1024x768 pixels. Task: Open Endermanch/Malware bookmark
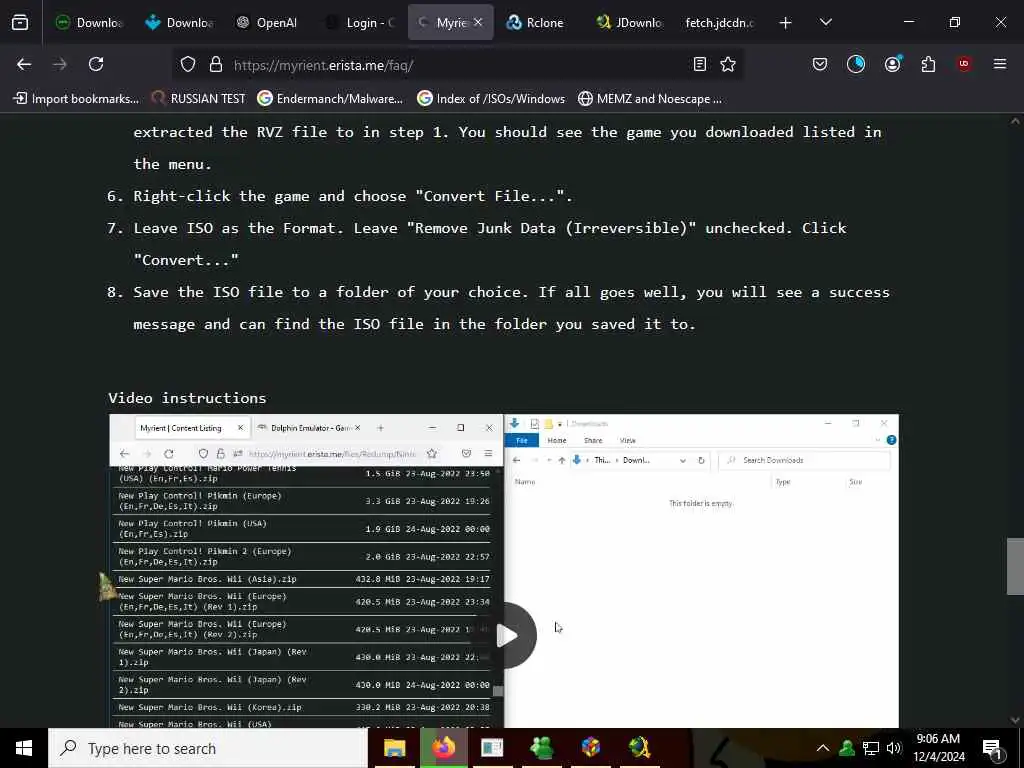[x=330, y=99]
